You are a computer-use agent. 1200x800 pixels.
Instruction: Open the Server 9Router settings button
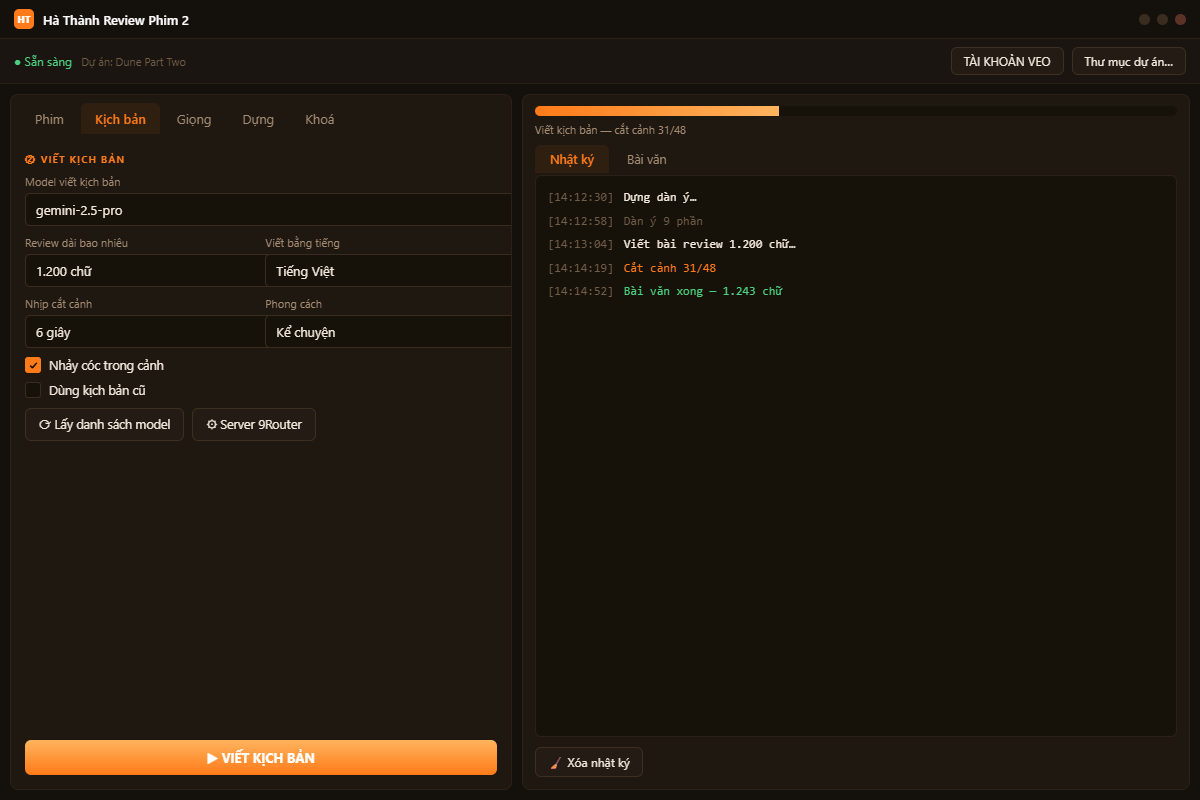coord(254,424)
